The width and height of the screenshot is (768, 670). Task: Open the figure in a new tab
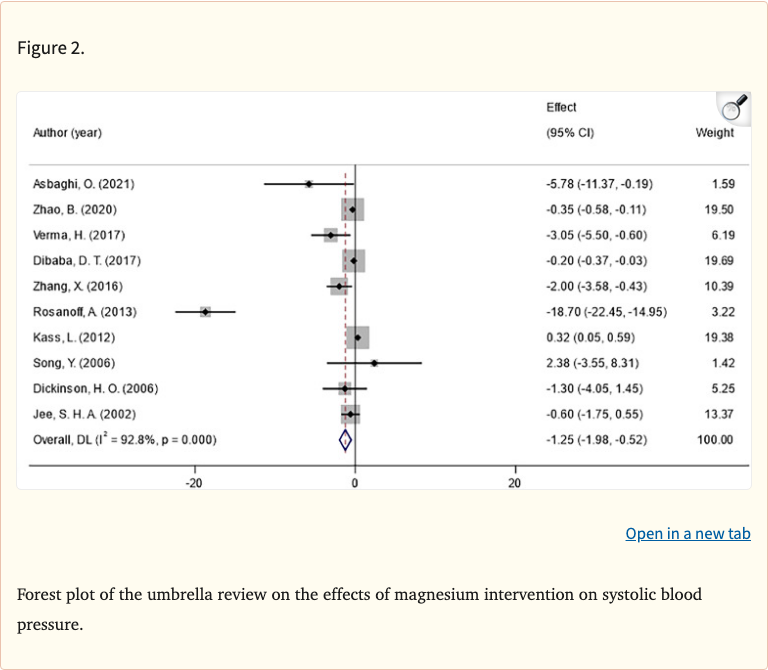pos(687,533)
